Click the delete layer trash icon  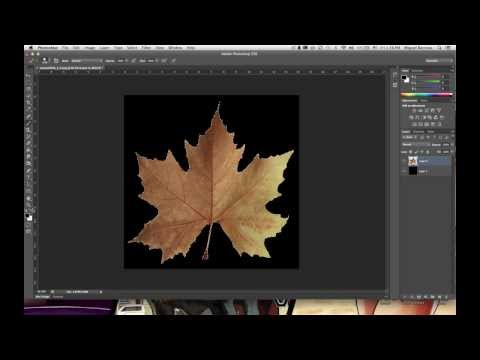pos(447,297)
